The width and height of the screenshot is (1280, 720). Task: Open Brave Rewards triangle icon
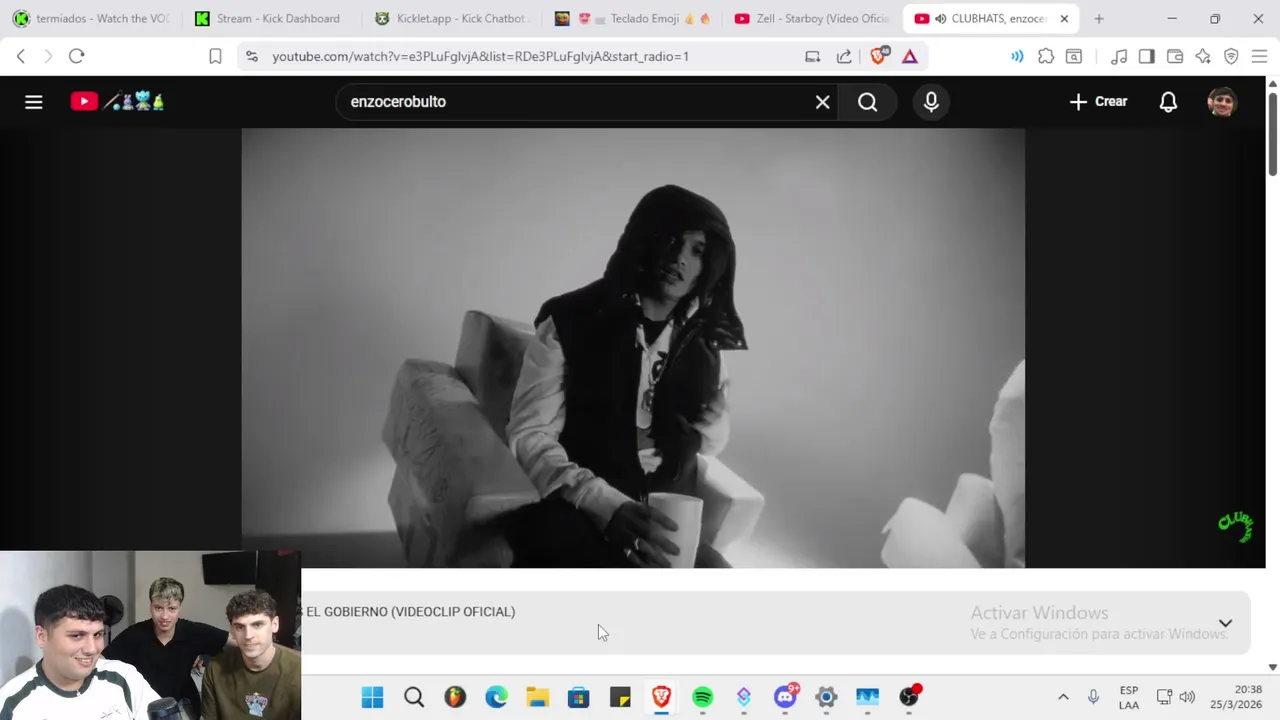click(910, 57)
